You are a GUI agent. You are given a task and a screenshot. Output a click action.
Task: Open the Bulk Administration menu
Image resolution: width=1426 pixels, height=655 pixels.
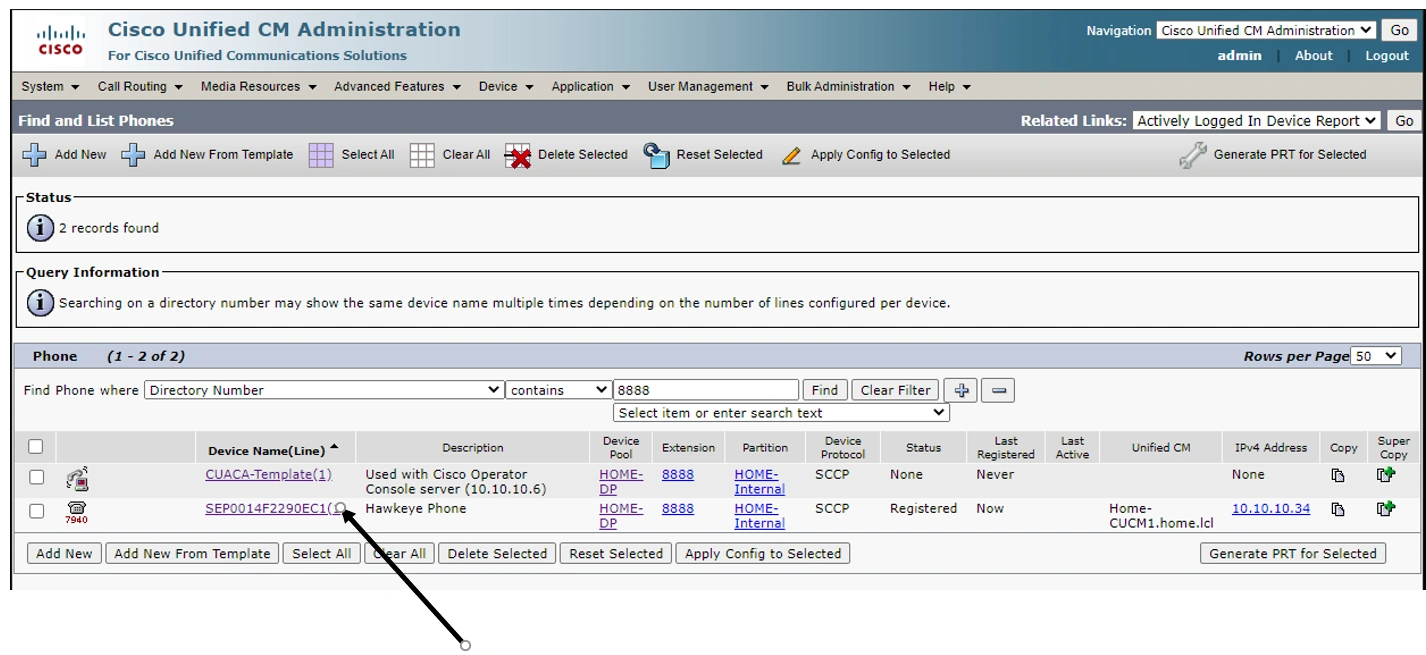tap(848, 87)
